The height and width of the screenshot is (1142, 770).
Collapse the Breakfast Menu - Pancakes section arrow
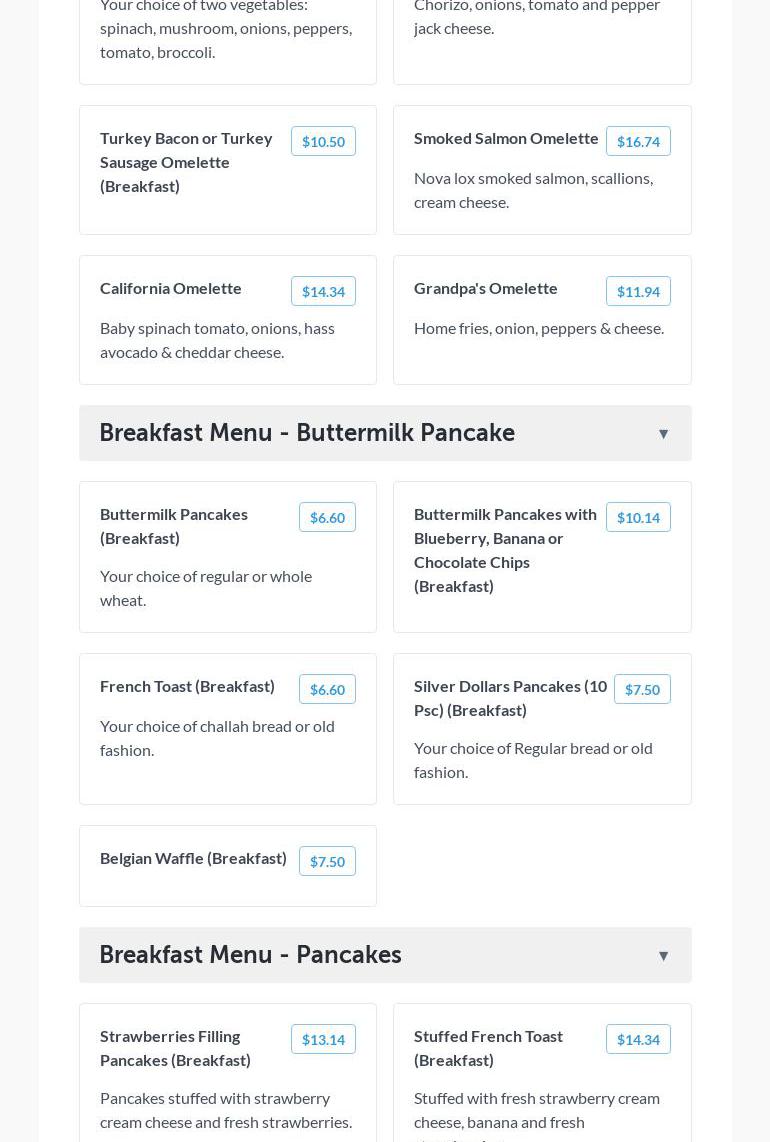click(x=663, y=956)
